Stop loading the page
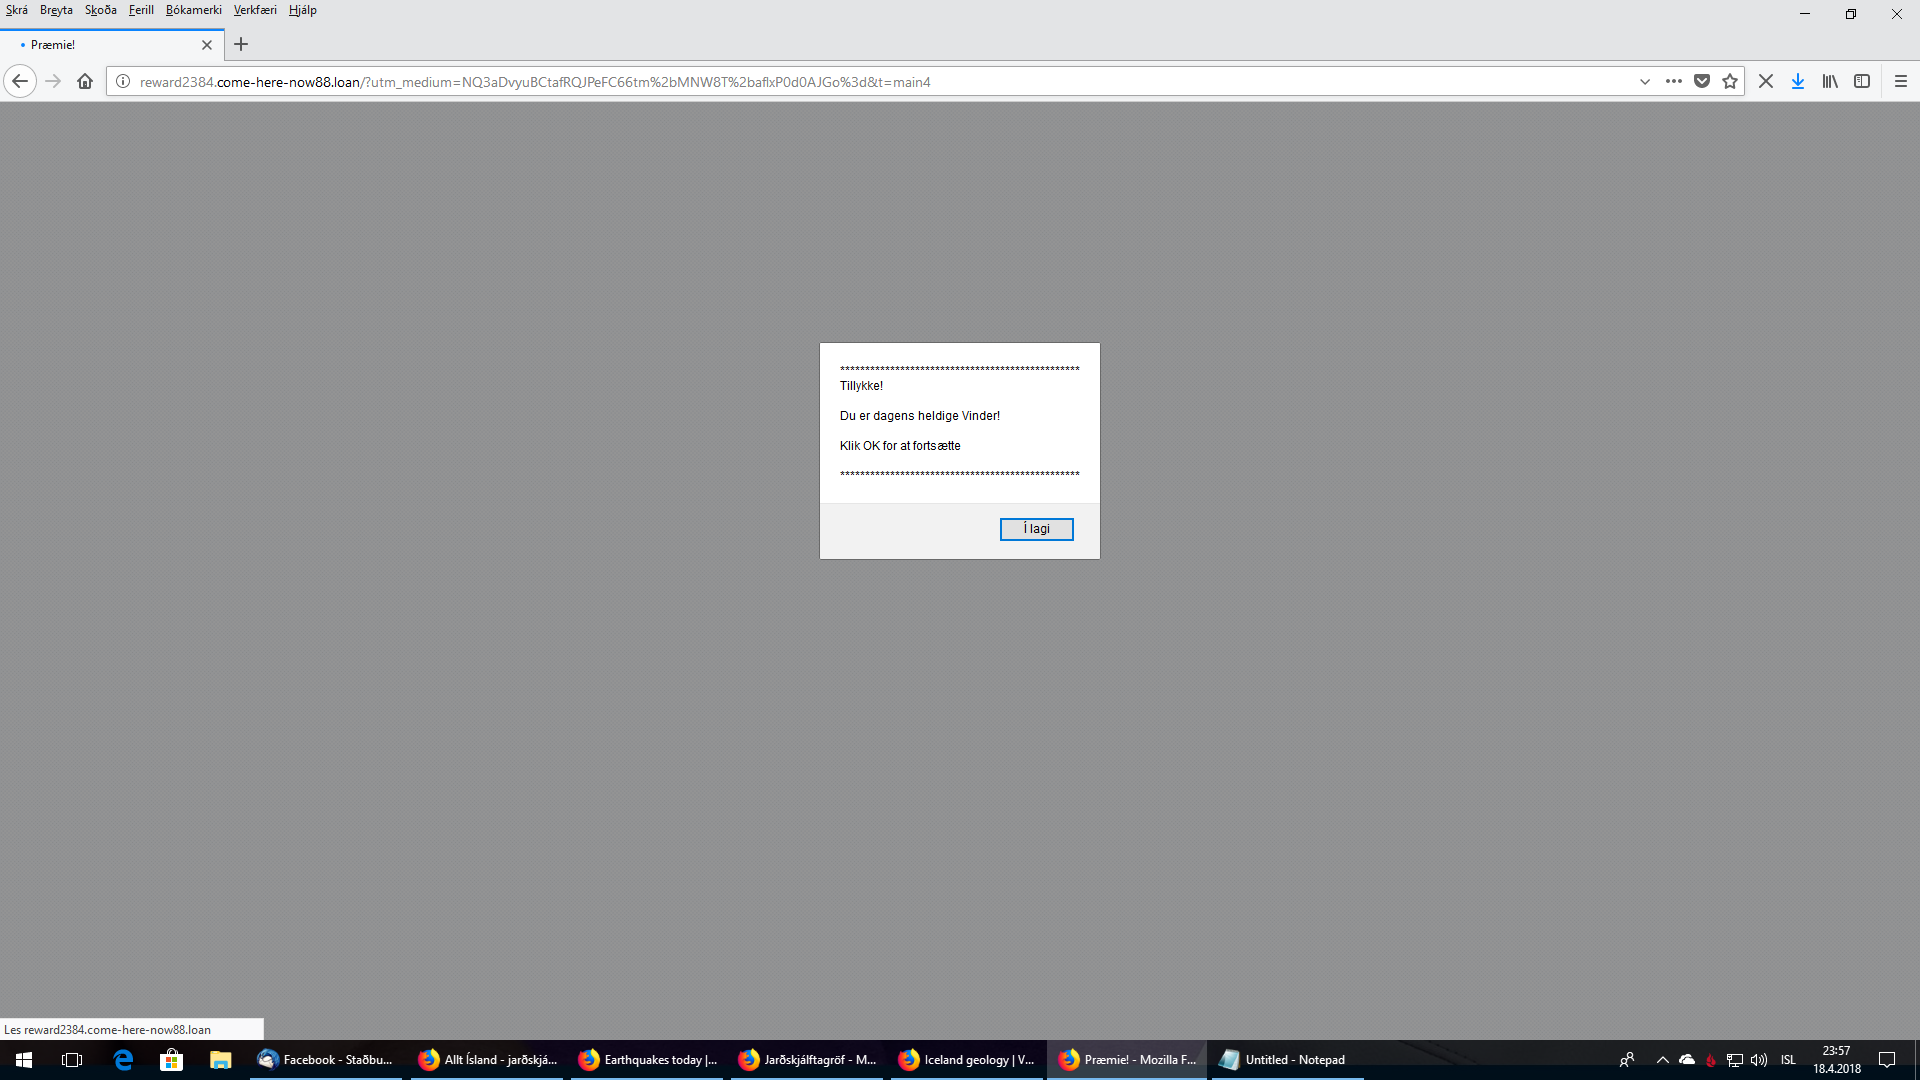The width and height of the screenshot is (1920, 1080). tap(1766, 82)
